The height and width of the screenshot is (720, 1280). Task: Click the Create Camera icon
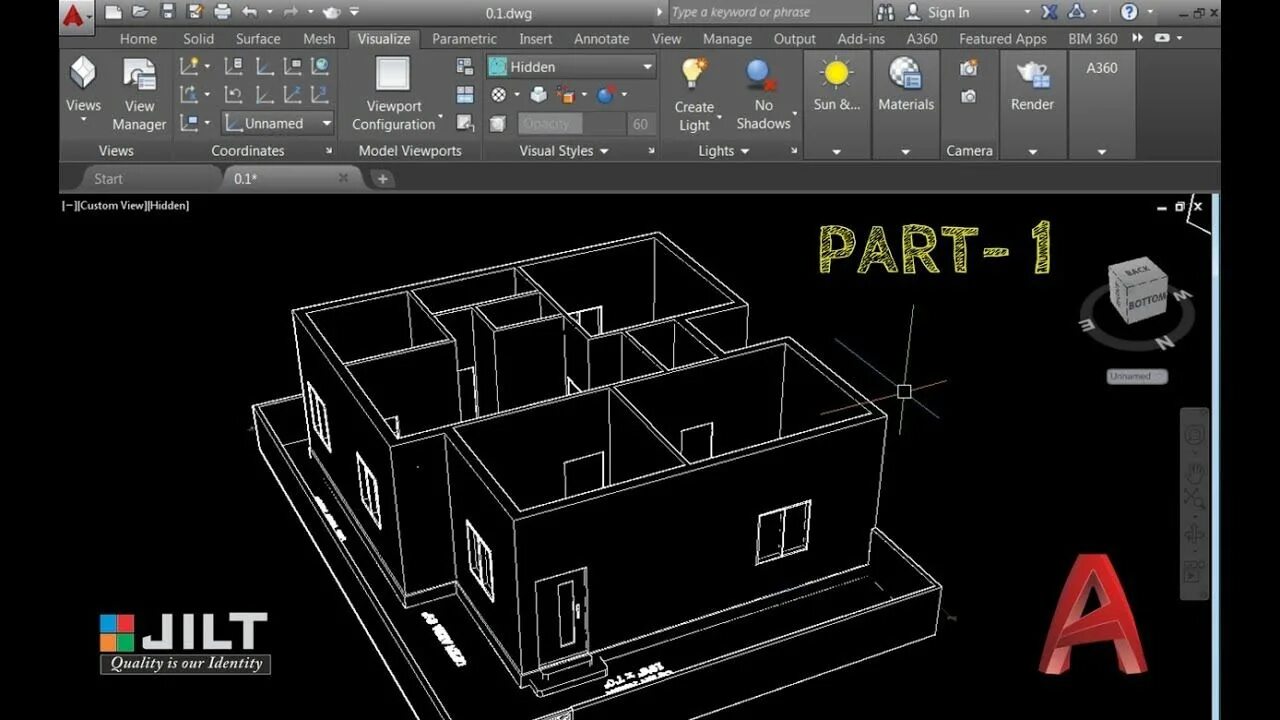pos(968,68)
